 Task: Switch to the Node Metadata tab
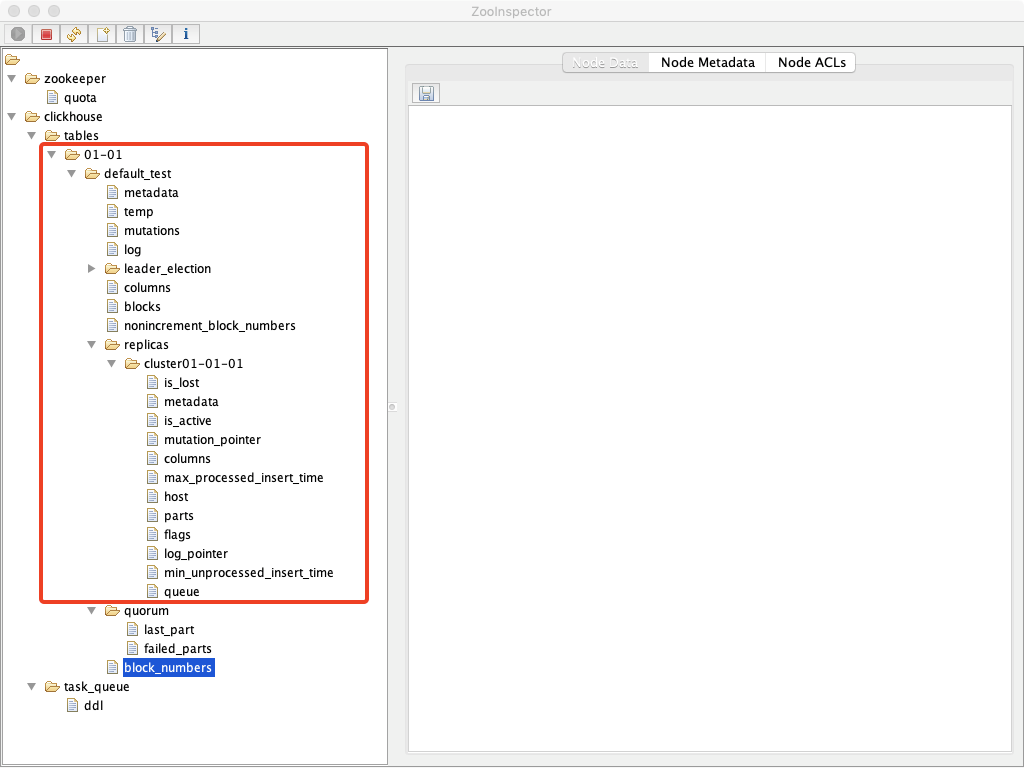pos(707,63)
